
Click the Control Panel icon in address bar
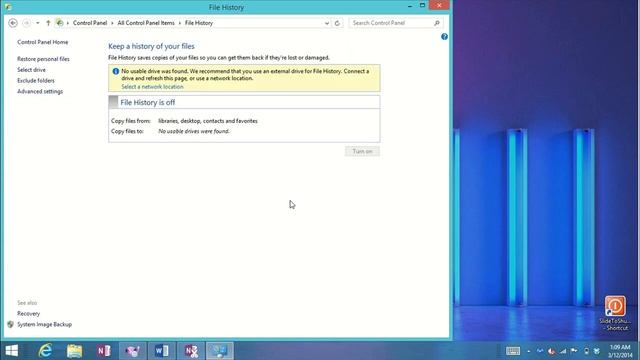point(60,23)
